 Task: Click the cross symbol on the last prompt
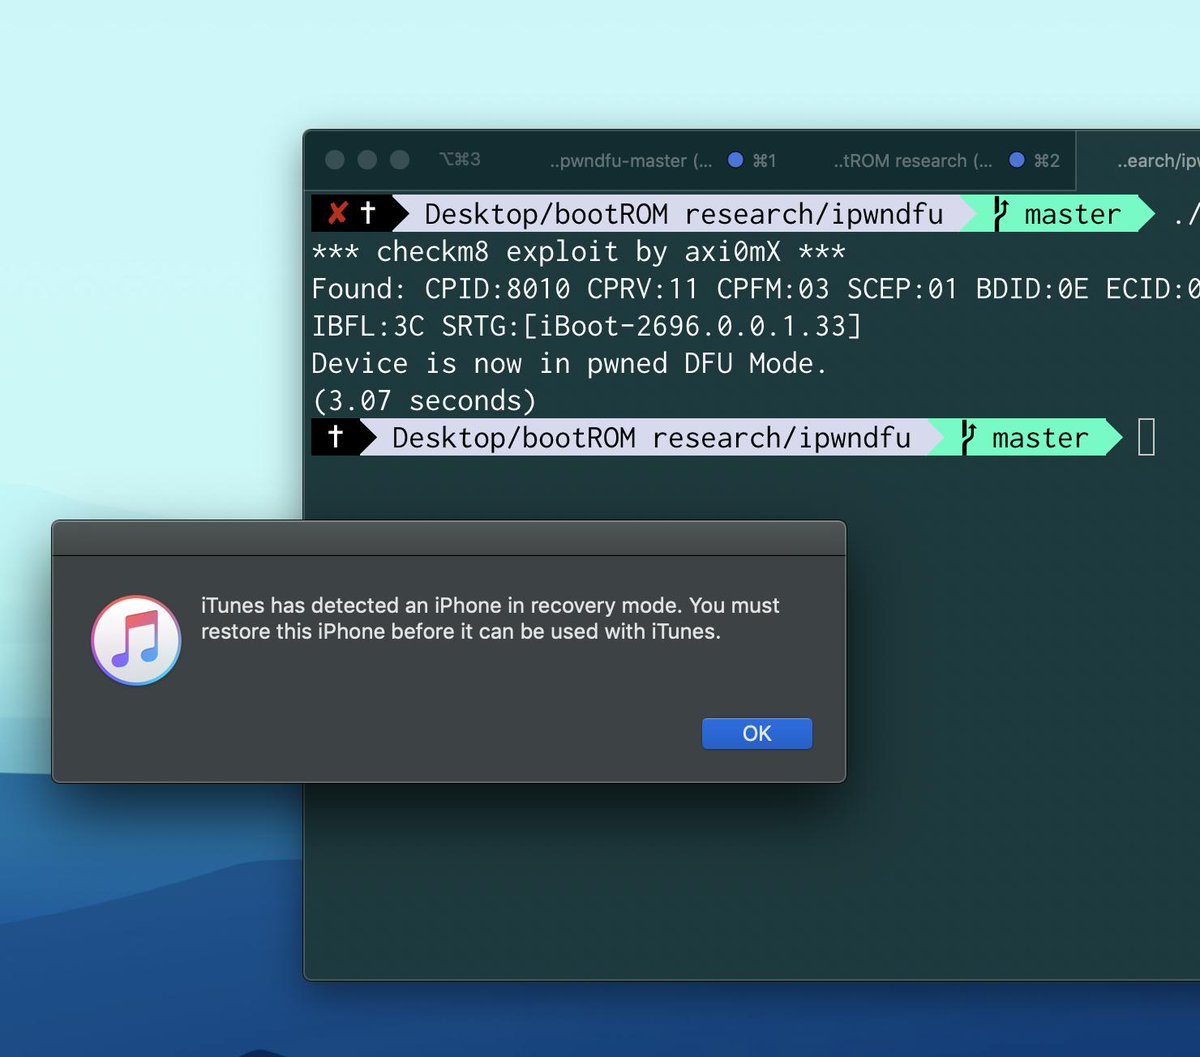336,437
